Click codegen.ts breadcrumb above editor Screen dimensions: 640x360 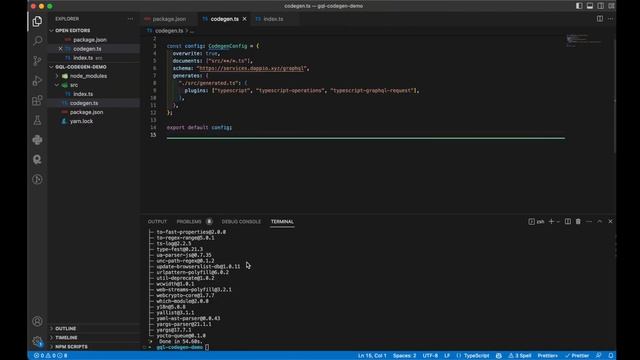pyautogui.click(x=169, y=31)
